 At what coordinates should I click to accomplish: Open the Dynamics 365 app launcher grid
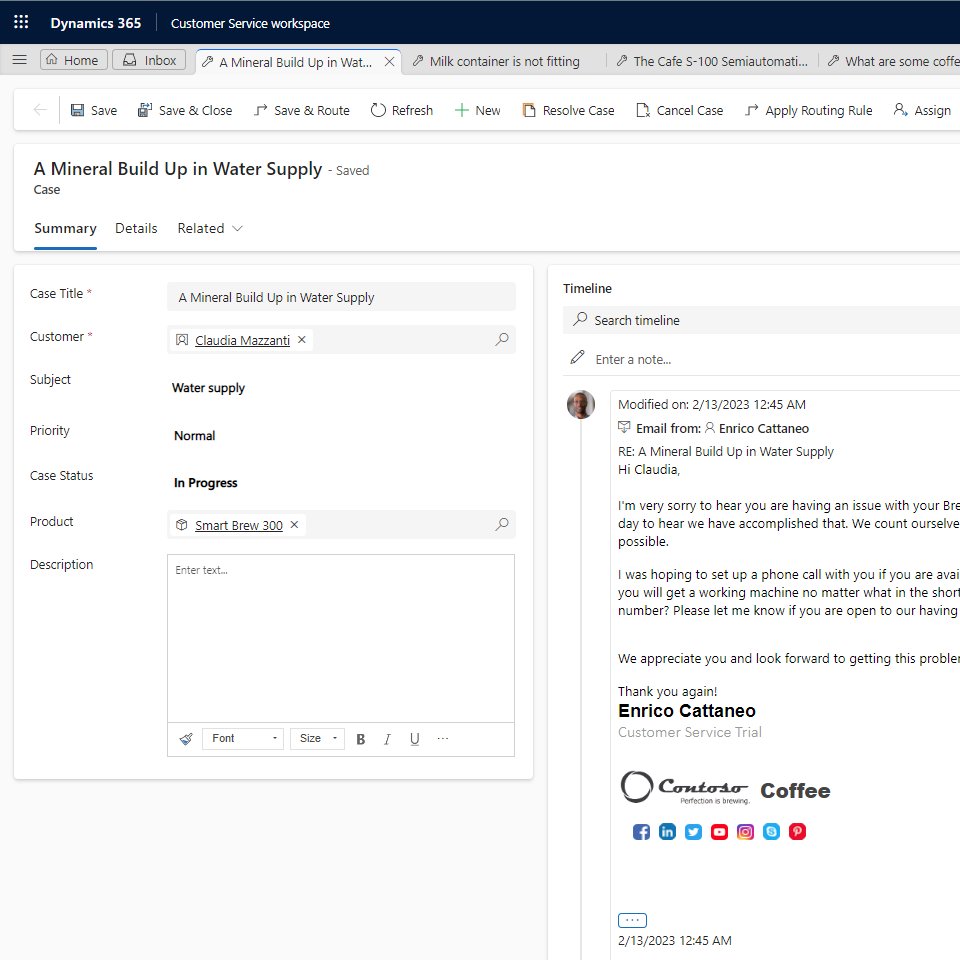click(21, 23)
